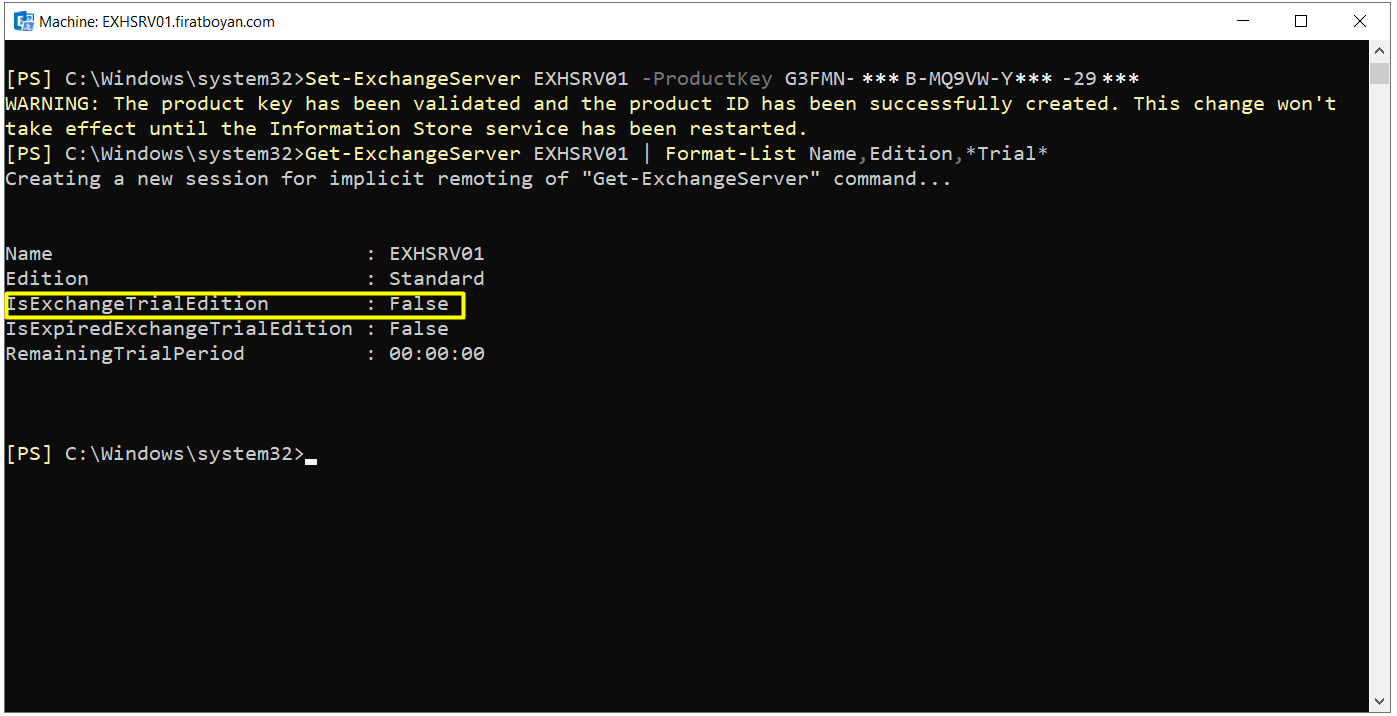Image resolution: width=1397 pixels, height=716 pixels.
Task: Click the last empty prompt line with the cursor
Action: coord(161,454)
